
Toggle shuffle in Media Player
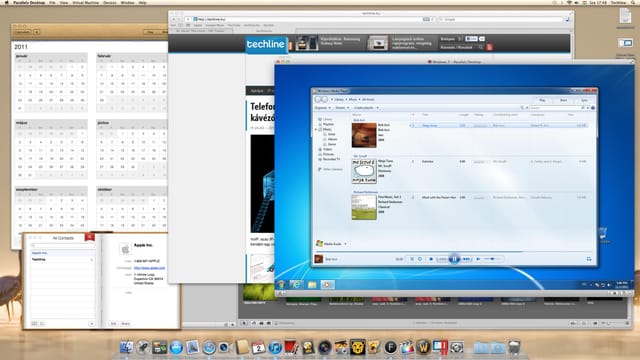tap(412, 259)
